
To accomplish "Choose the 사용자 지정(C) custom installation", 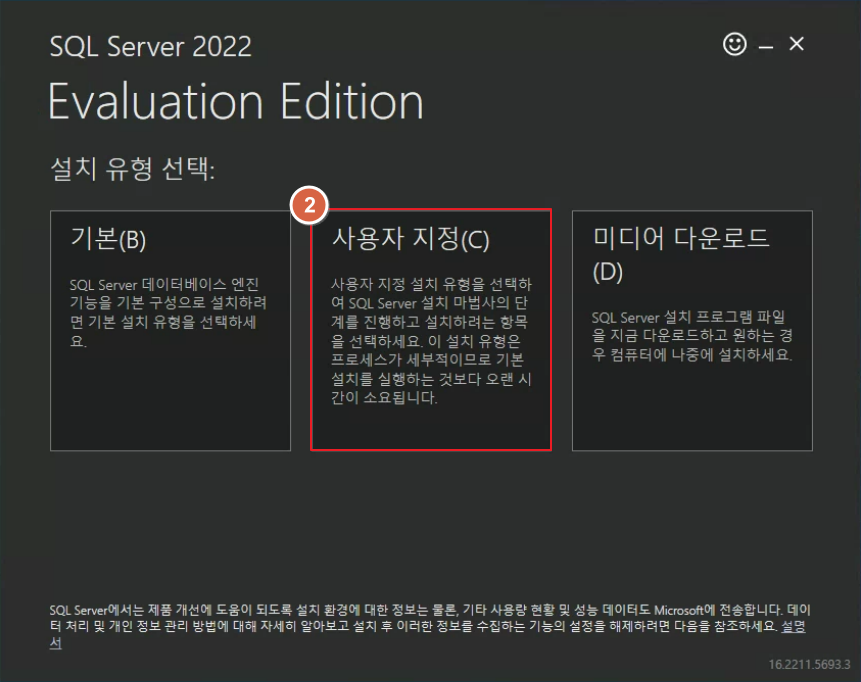I will (431, 330).
